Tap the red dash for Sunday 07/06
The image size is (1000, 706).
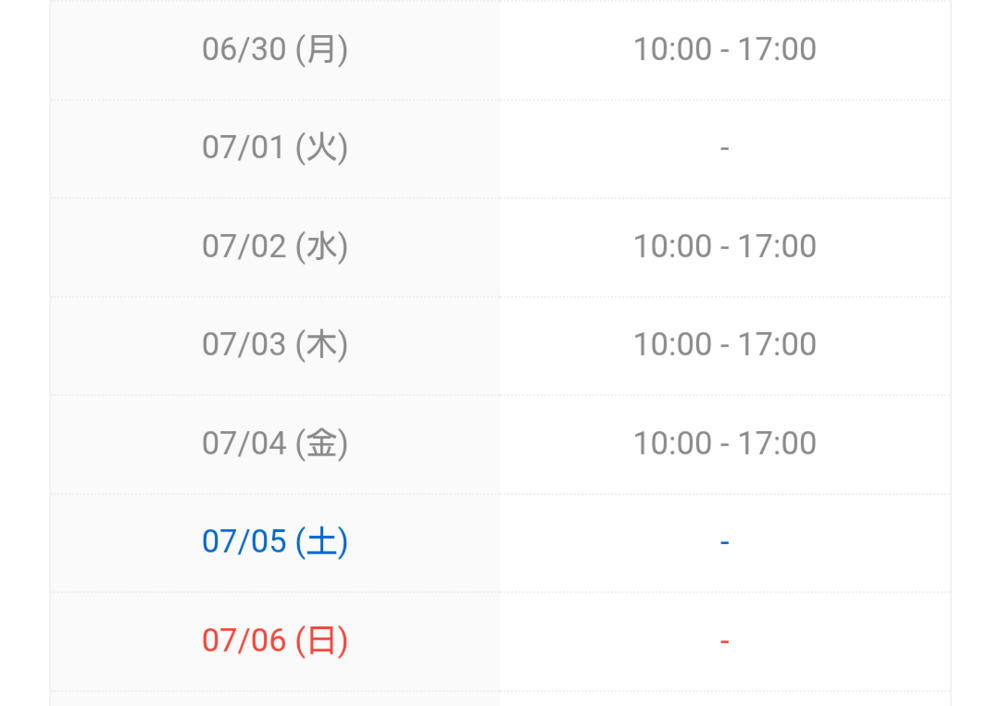[x=724, y=641]
